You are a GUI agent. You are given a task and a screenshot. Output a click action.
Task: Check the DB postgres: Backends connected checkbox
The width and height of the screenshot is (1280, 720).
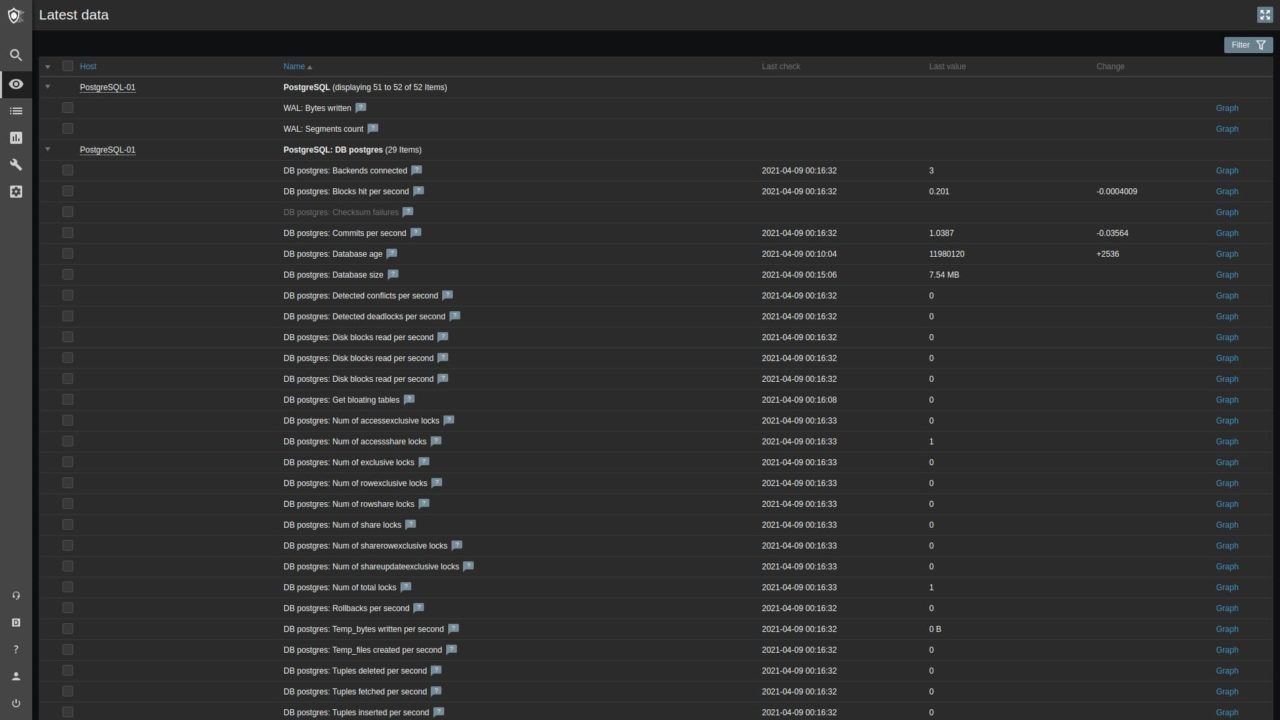coord(68,170)
